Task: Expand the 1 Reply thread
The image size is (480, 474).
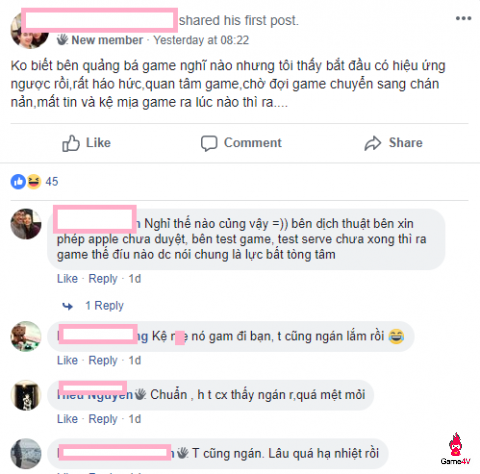Action: click(104, 305)
